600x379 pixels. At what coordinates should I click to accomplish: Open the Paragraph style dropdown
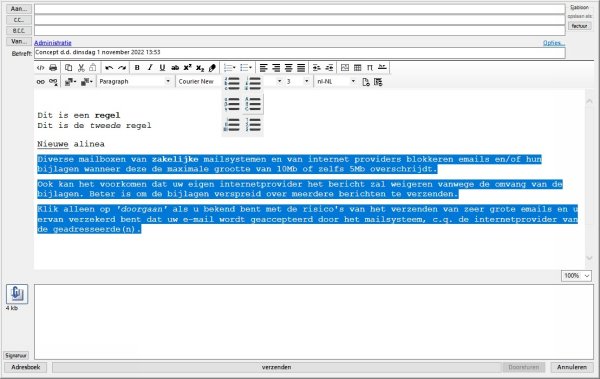coord(134,82)
